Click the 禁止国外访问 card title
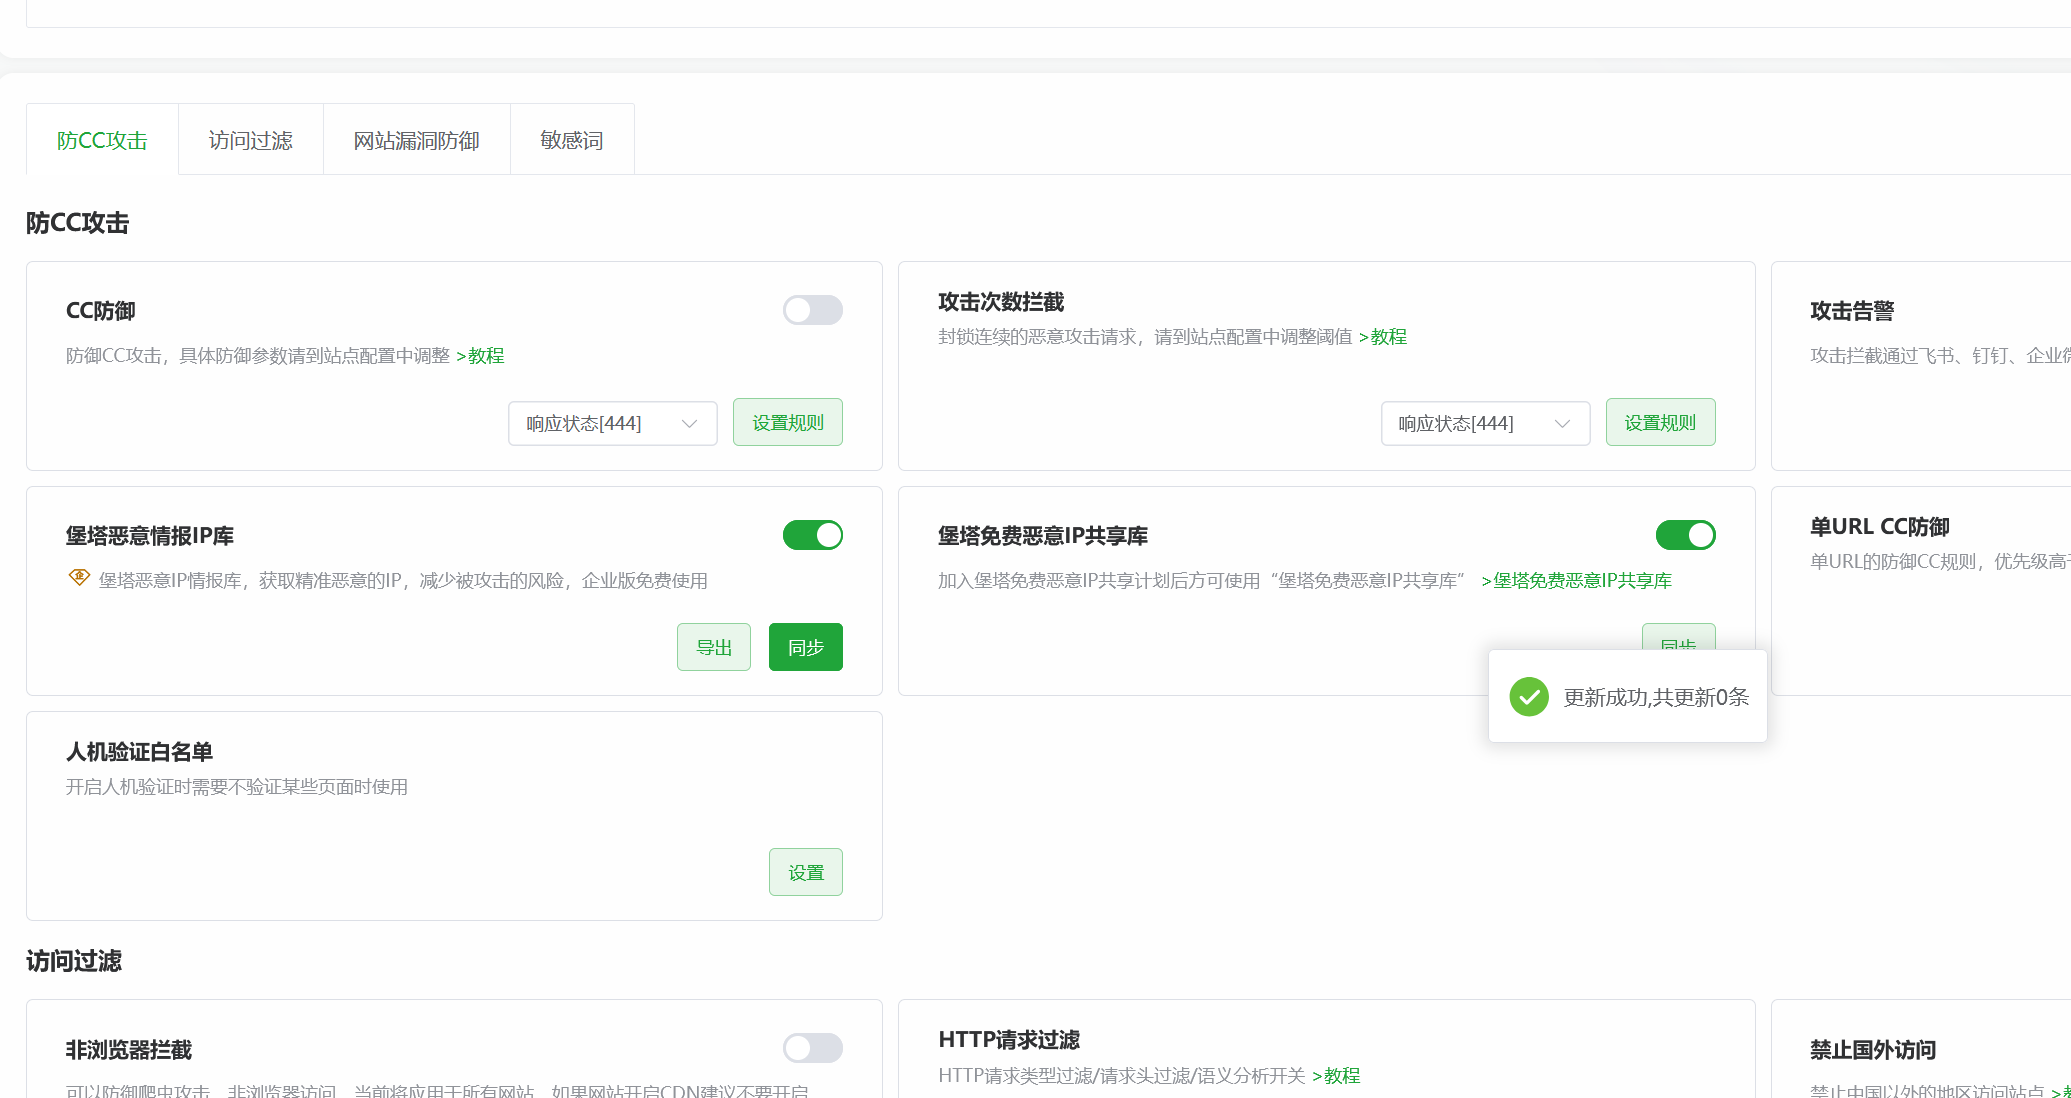Screen dimensions: 2071x1098 1873,1050
